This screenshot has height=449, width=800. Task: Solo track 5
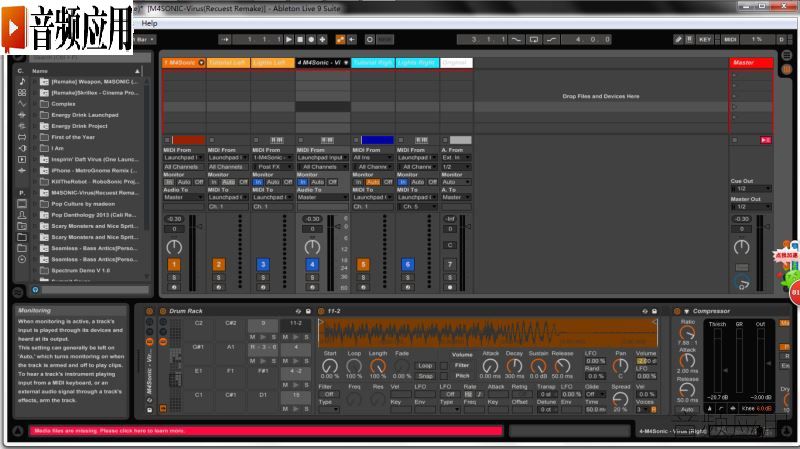pyautogui.click(x=363, y=278)
